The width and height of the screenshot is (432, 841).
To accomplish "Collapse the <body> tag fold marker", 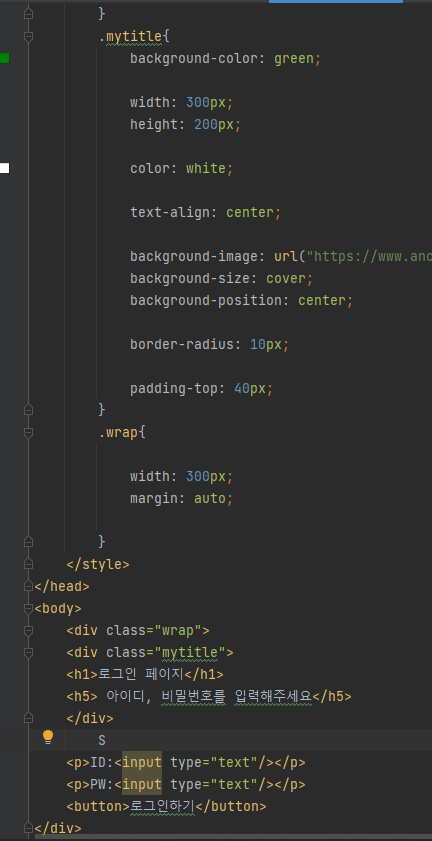I will pos(28,608).
